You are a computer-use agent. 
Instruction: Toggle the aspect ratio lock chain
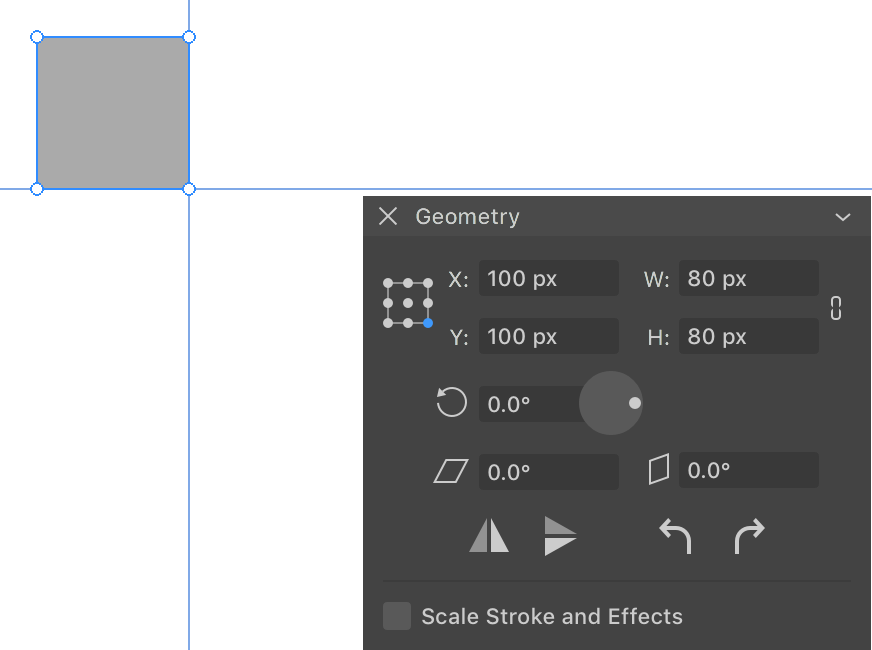(x=836, y=308)
